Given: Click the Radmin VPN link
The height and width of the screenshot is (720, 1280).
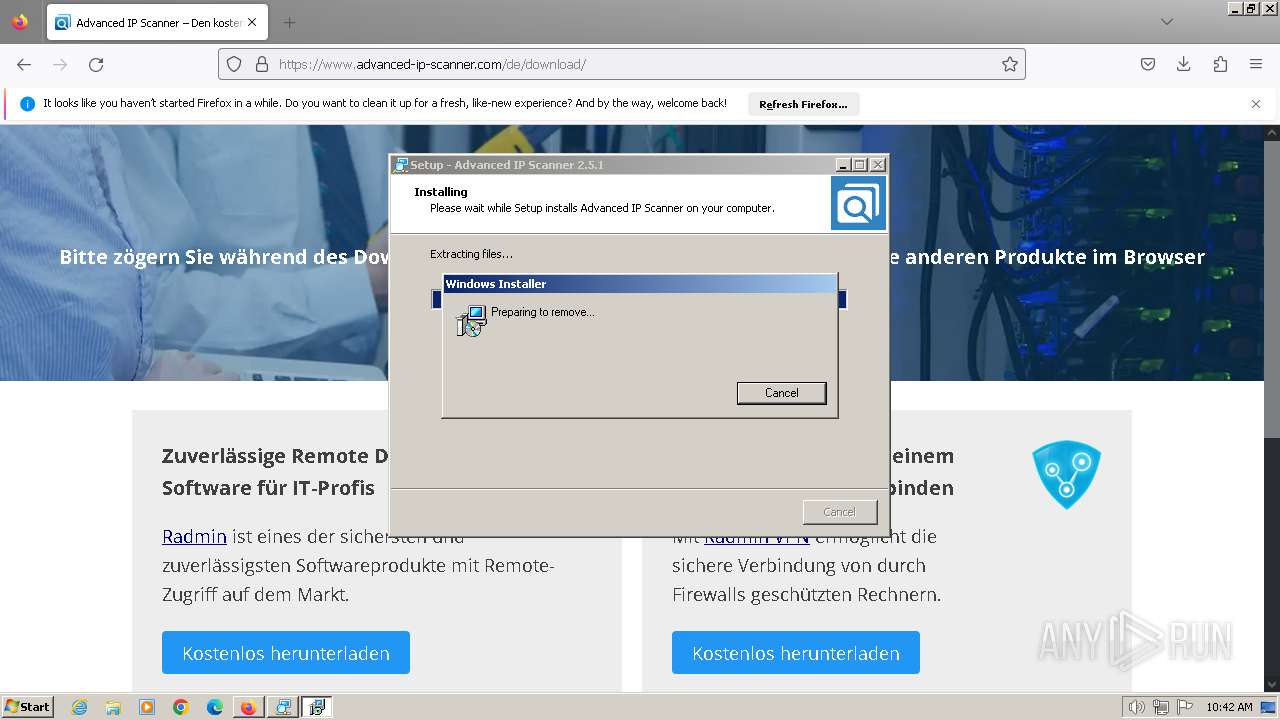Looking at the screenshot, I should (757, 537).
